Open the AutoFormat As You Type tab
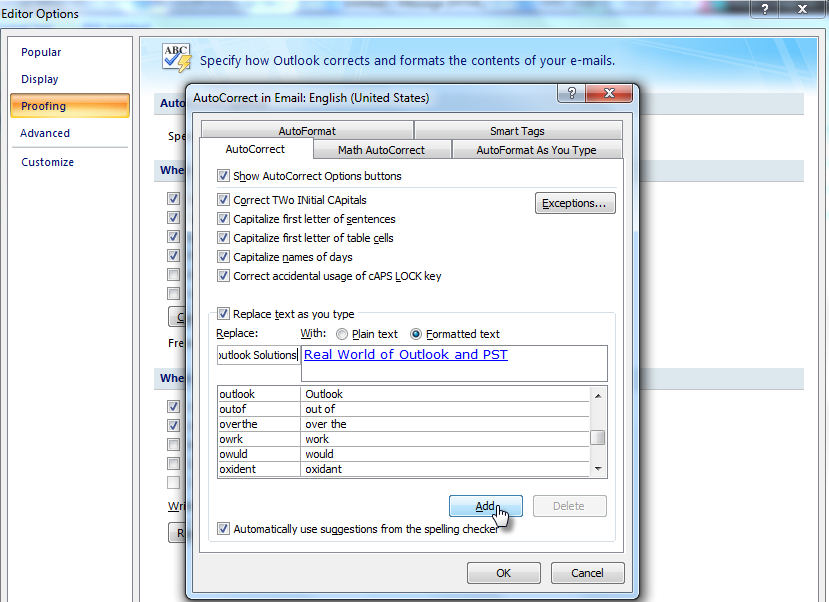Screen dimensions: 829x602 pyautogui.click(x=537, y=150)
